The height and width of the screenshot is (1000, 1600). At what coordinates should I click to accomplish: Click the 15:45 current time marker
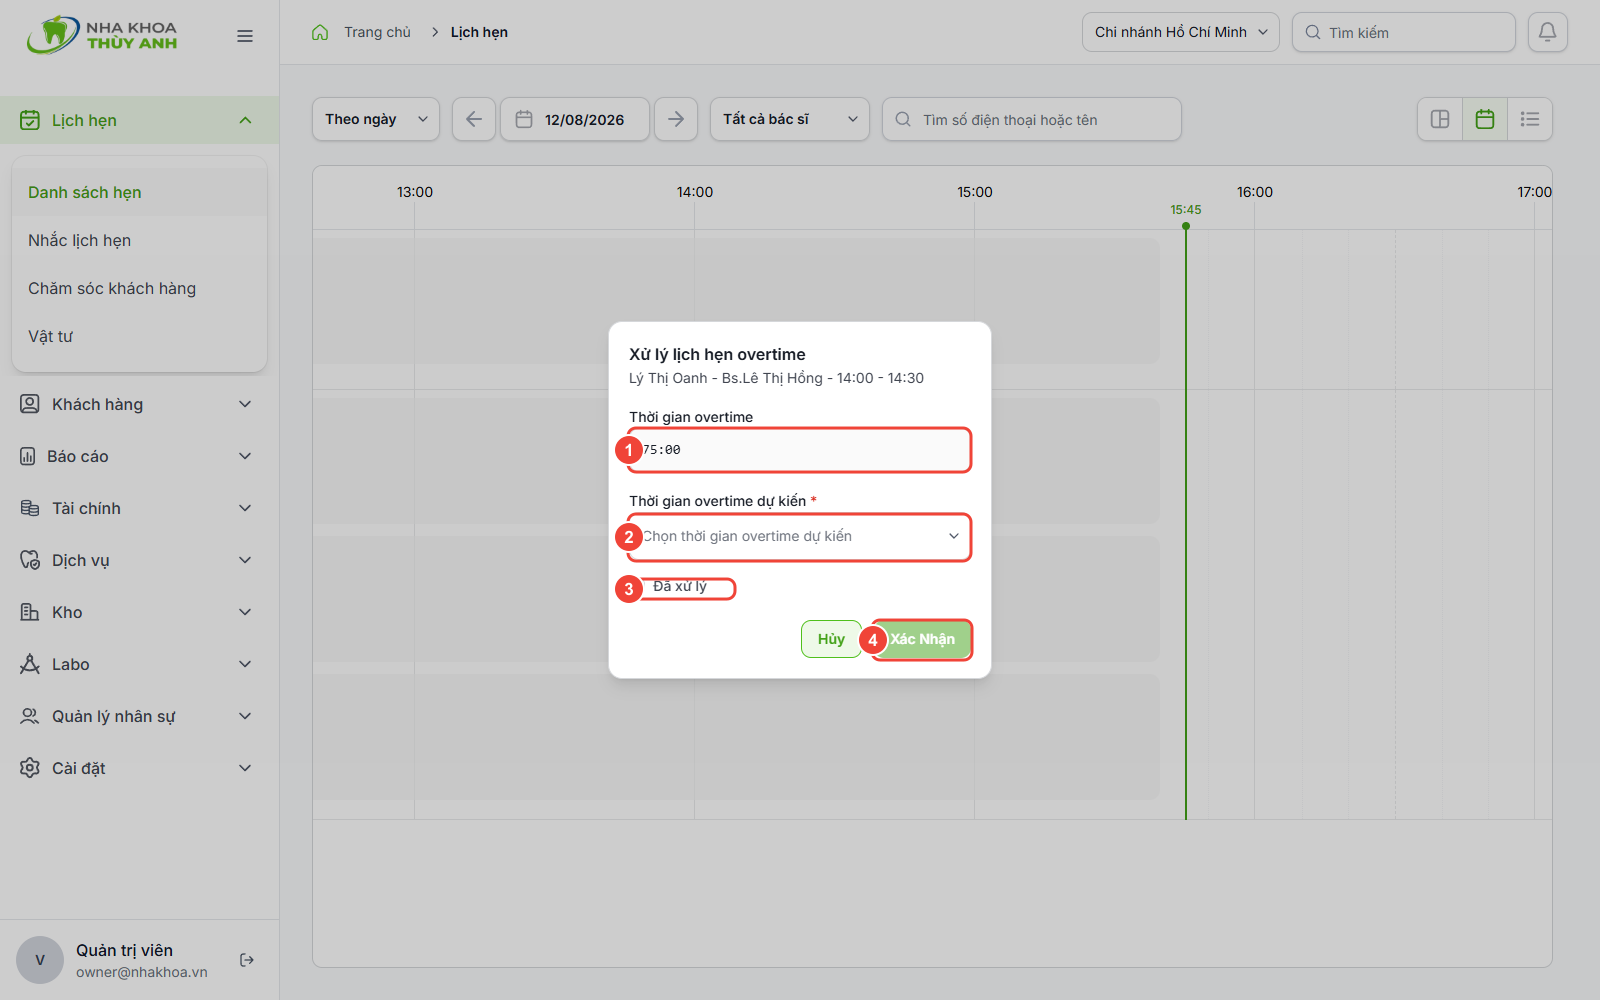(1186, 210)
